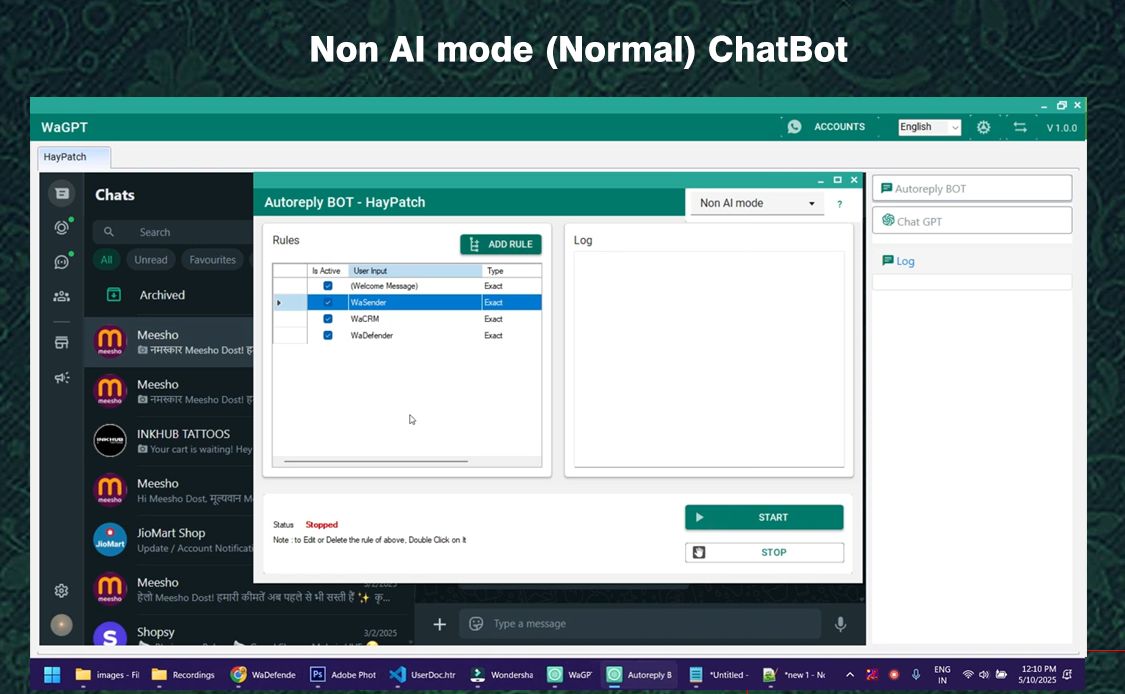This screenshot has height=694, width=1125.
Task: Click ACCOUNTS label in header
Action: point(839,126)
